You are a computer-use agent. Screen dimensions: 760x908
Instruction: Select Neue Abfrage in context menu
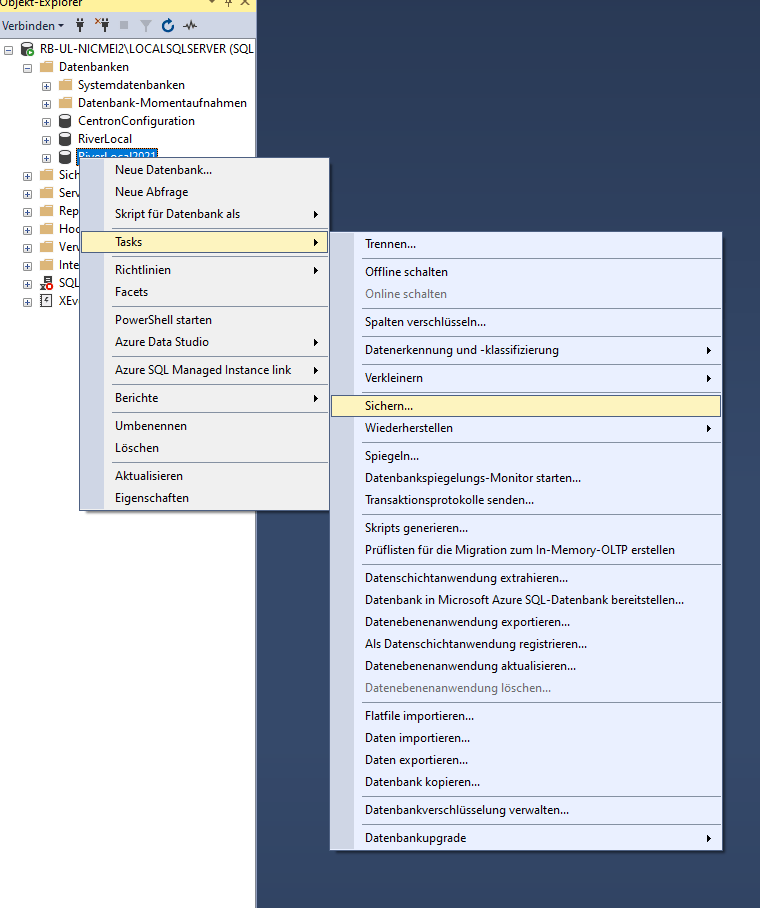coord(151,192)
